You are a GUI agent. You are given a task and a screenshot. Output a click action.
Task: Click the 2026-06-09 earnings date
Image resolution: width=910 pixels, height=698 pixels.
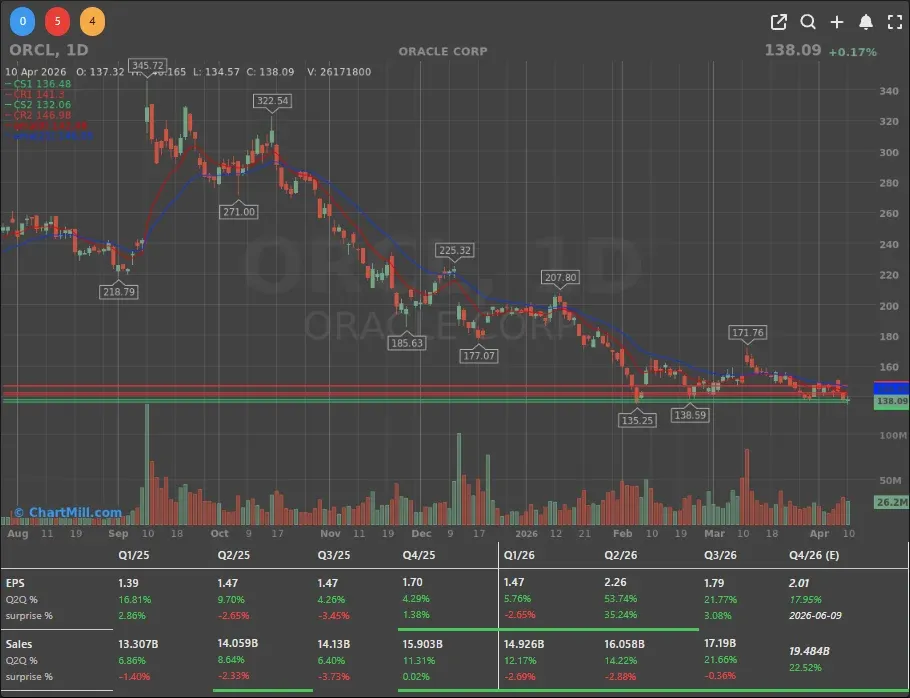coord(815,616)
